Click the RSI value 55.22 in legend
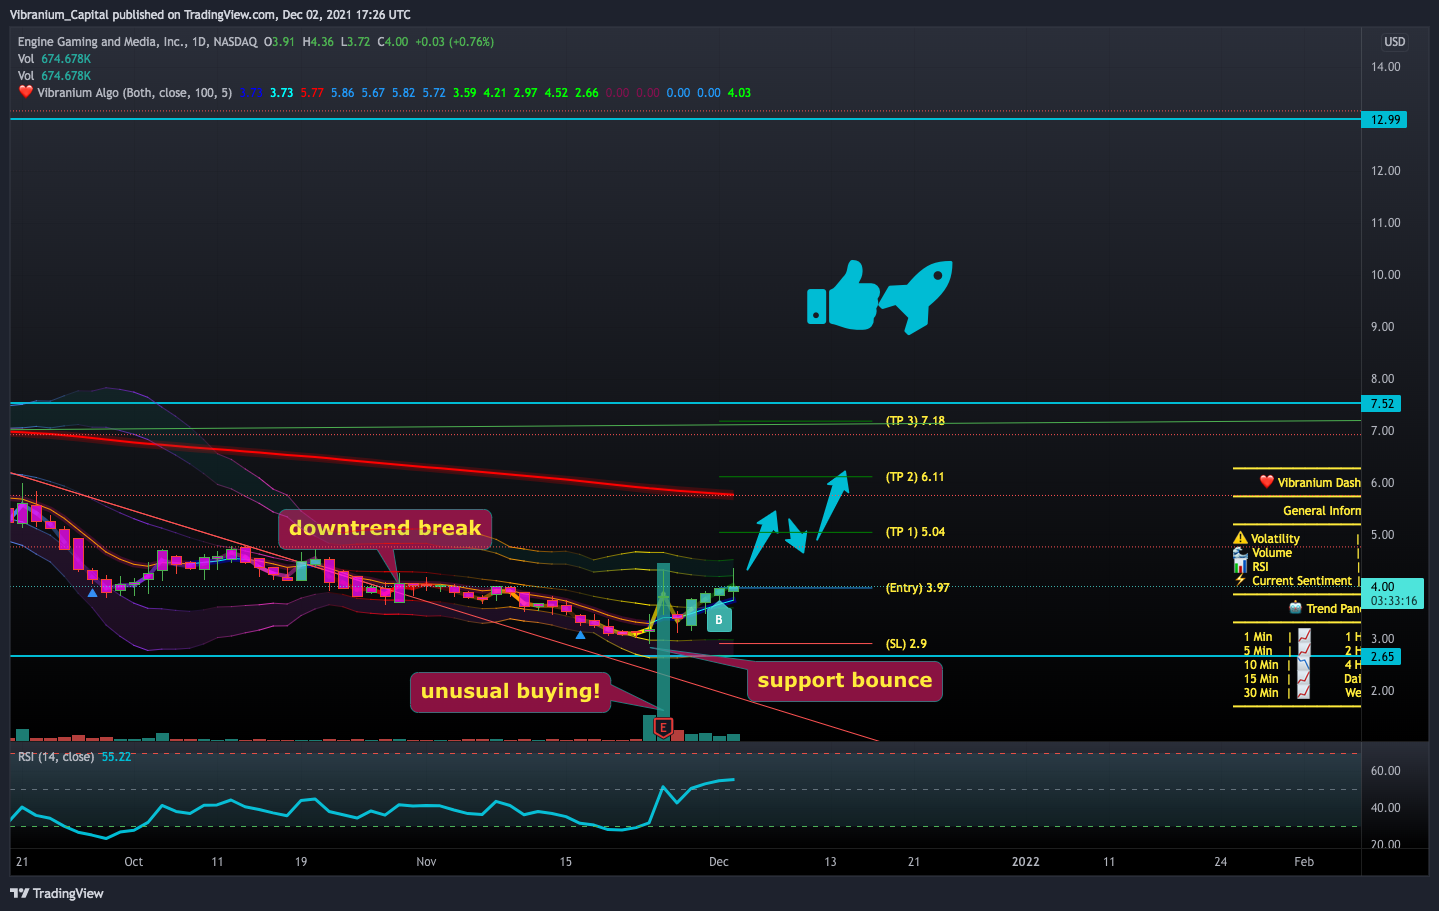1439x911 pixels. [116, 757]
